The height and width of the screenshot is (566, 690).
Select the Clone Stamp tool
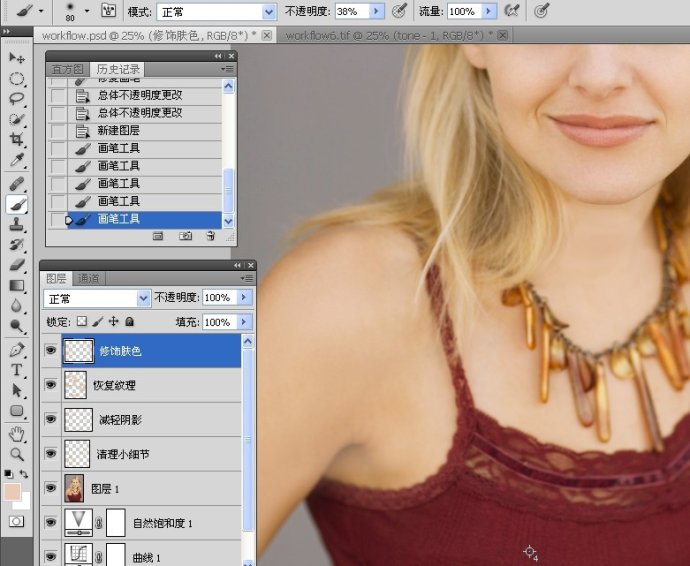coord(17,224)
